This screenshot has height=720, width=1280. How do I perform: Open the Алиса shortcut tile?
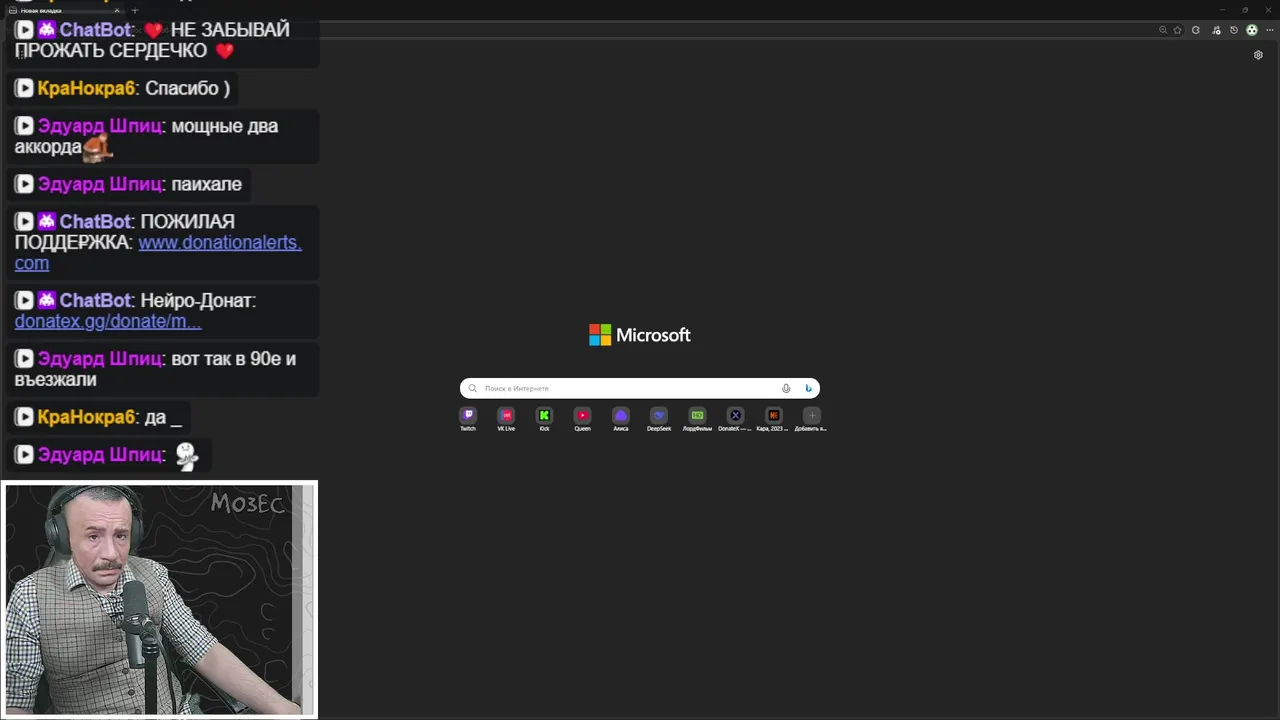coord(621,418)
